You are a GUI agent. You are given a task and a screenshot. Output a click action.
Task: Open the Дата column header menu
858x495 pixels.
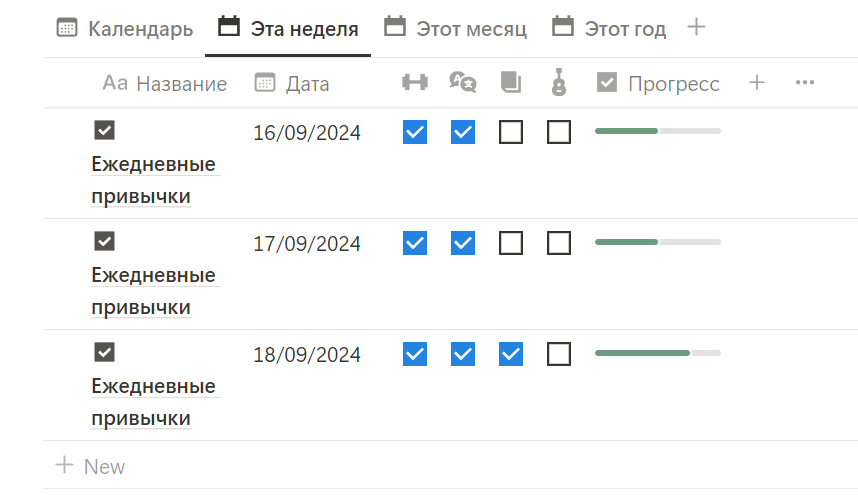tap(292, 84)
